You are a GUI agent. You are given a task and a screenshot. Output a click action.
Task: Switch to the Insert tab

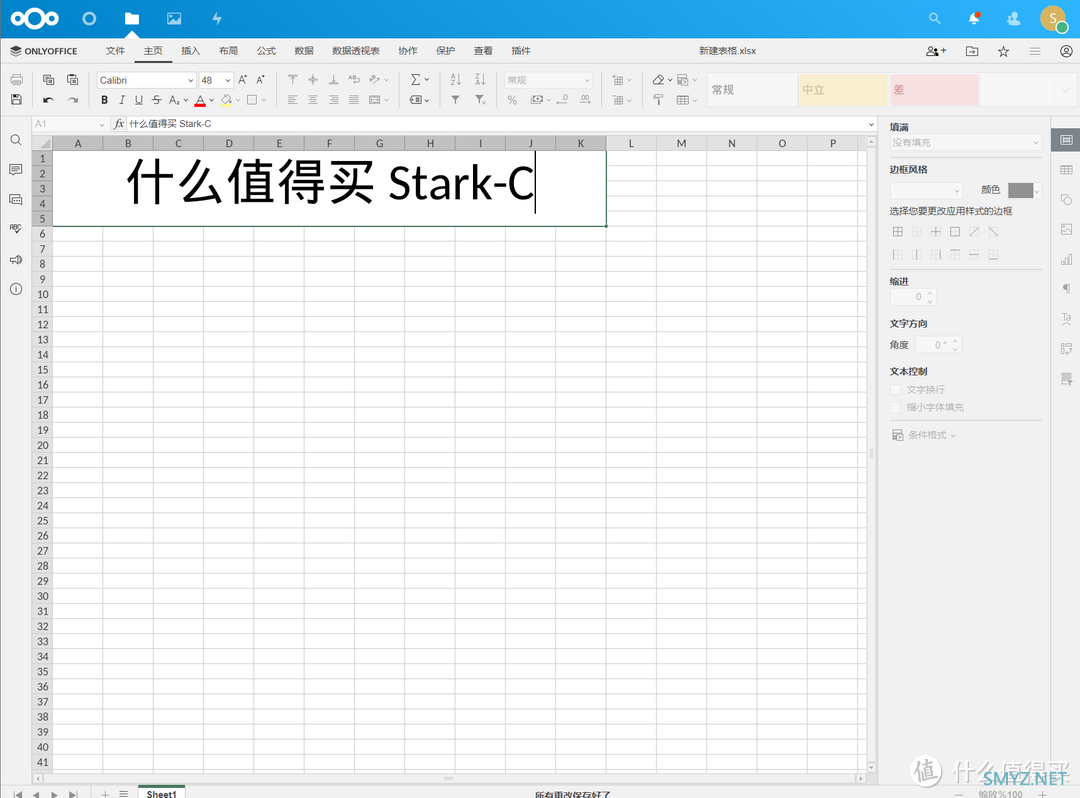[x=191, y=51]
